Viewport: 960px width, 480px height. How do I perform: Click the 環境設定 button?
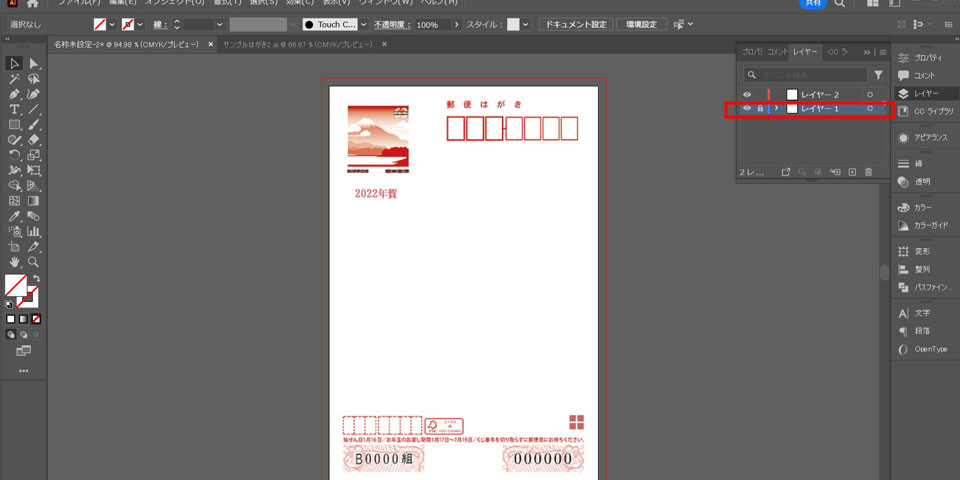point(642,23)
